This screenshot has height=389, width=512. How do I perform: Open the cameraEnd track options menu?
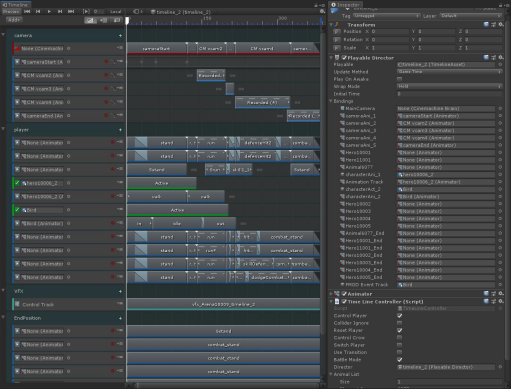[120, 115]
